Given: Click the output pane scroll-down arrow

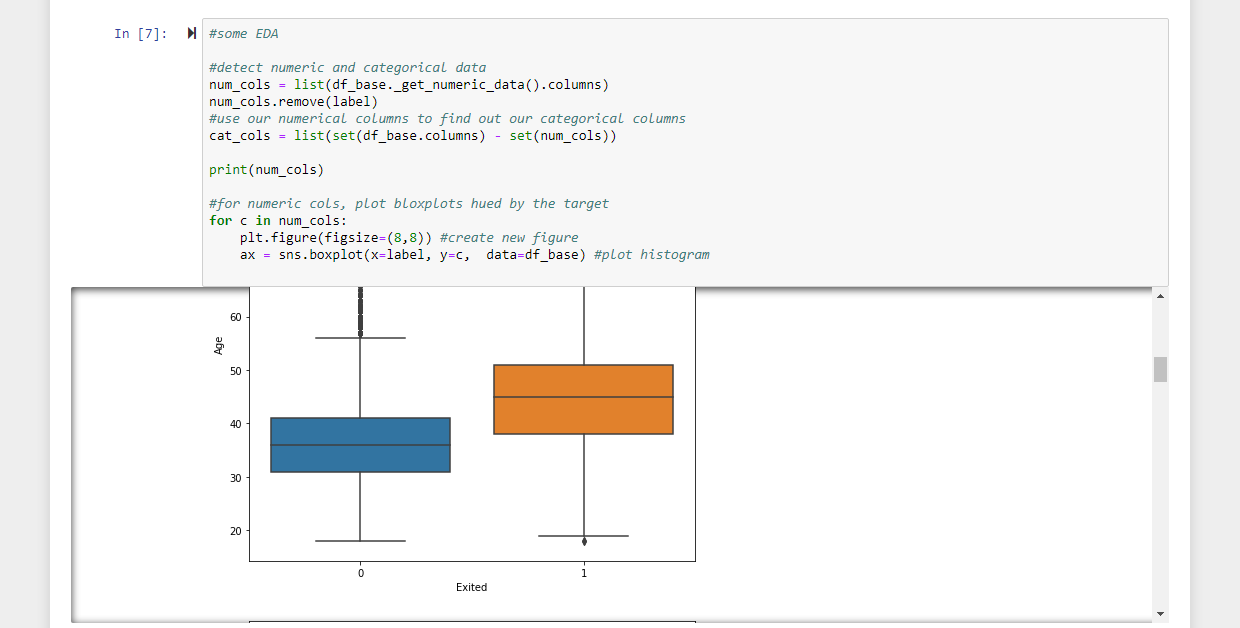Looking at the screenshot, I should pos(1160,613).
